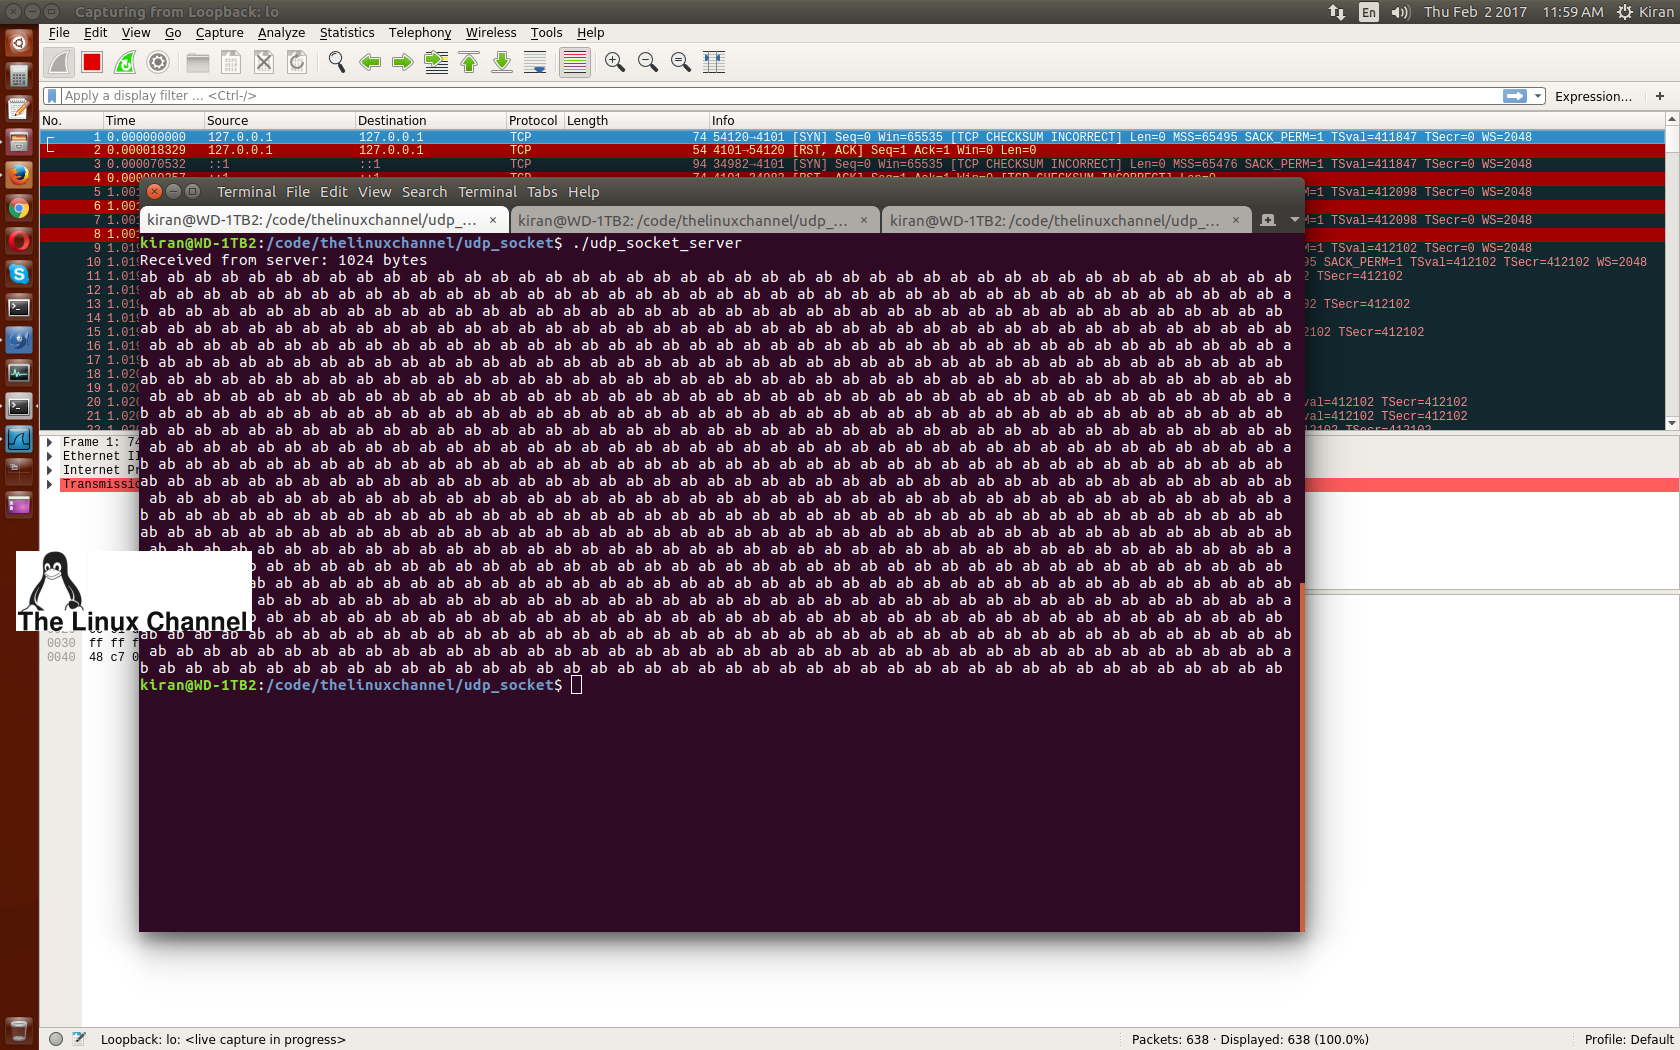Open terminal tab list dropdown arrow
The width and height of the screenshot is (1680, 1050).
1294,220
